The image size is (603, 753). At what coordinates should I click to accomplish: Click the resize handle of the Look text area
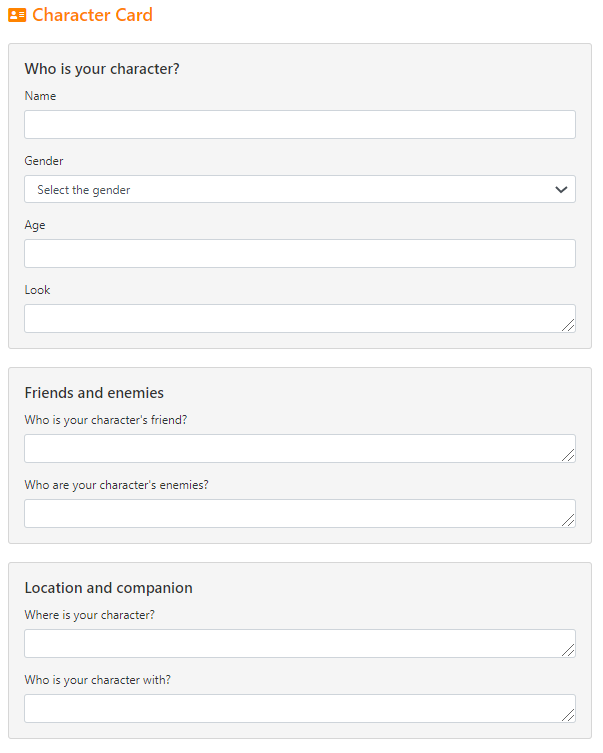568,326
